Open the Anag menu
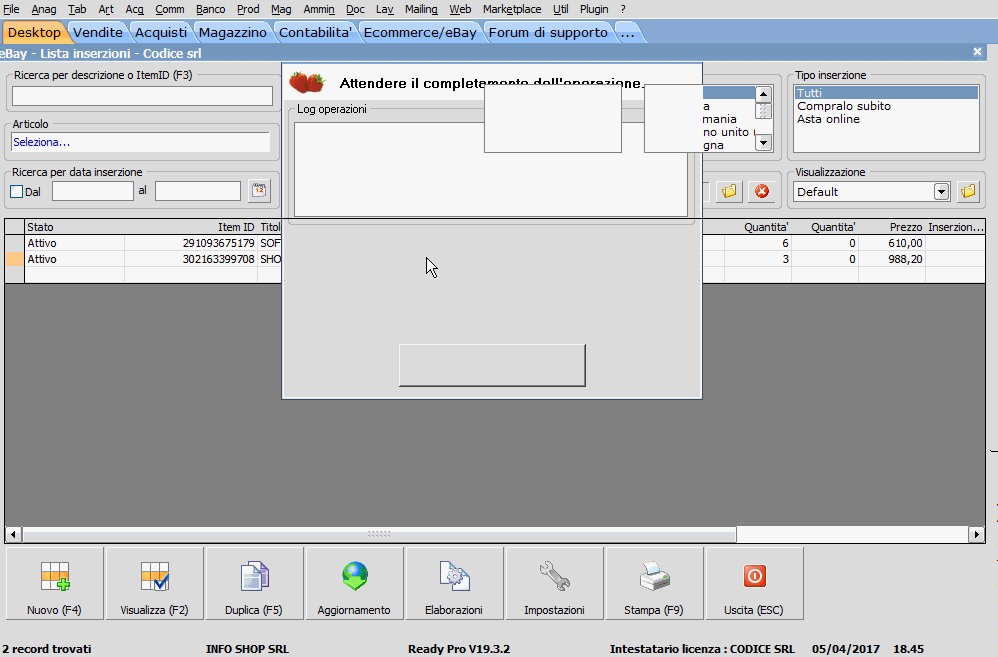This screenshot has height=657, width=998. click(44, 9)
